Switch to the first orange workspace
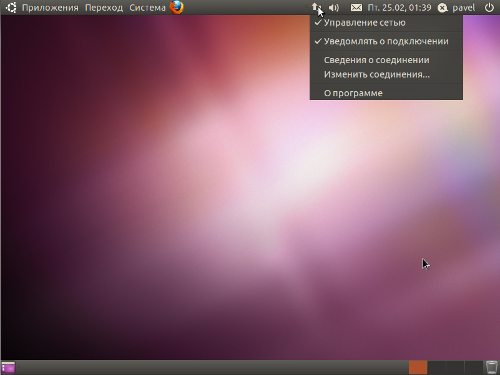 [x=418, y=367]
